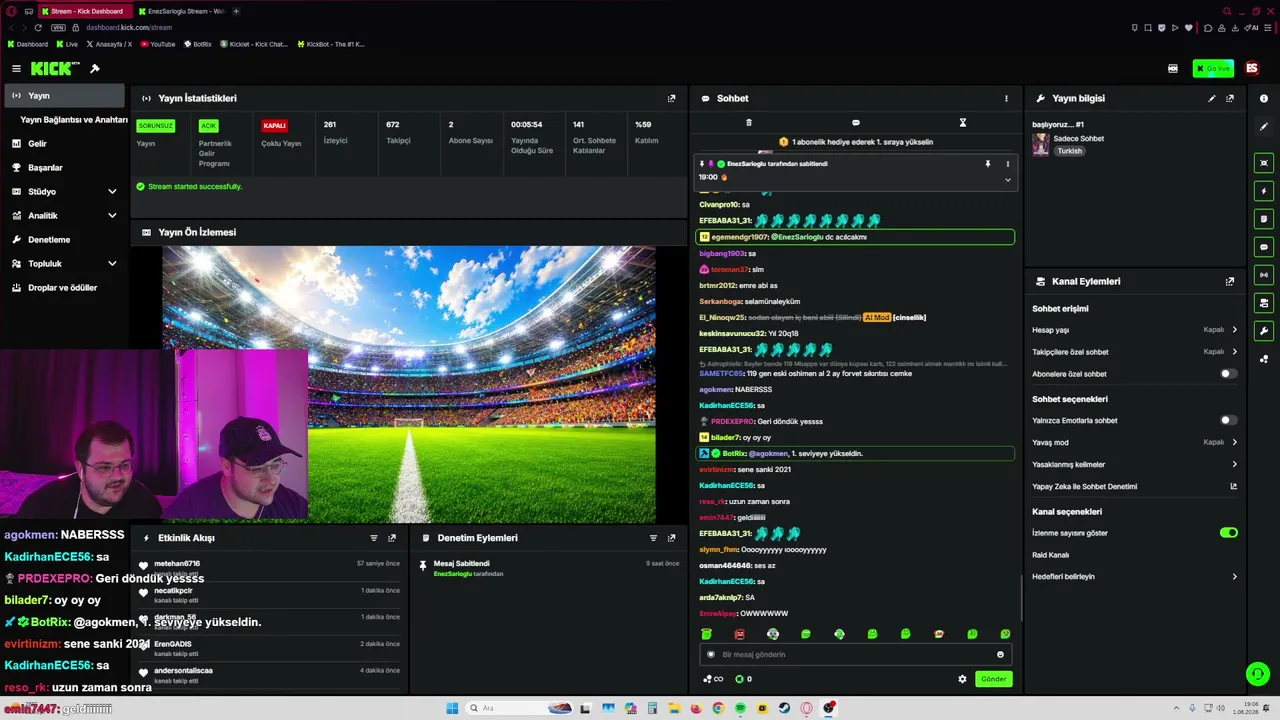Viewport: 1280px width, 720px height.
Task: Toggle Yalnızca Emotlarla sohbet switch
Action: pyautogui.click(x=1229, y=421)
